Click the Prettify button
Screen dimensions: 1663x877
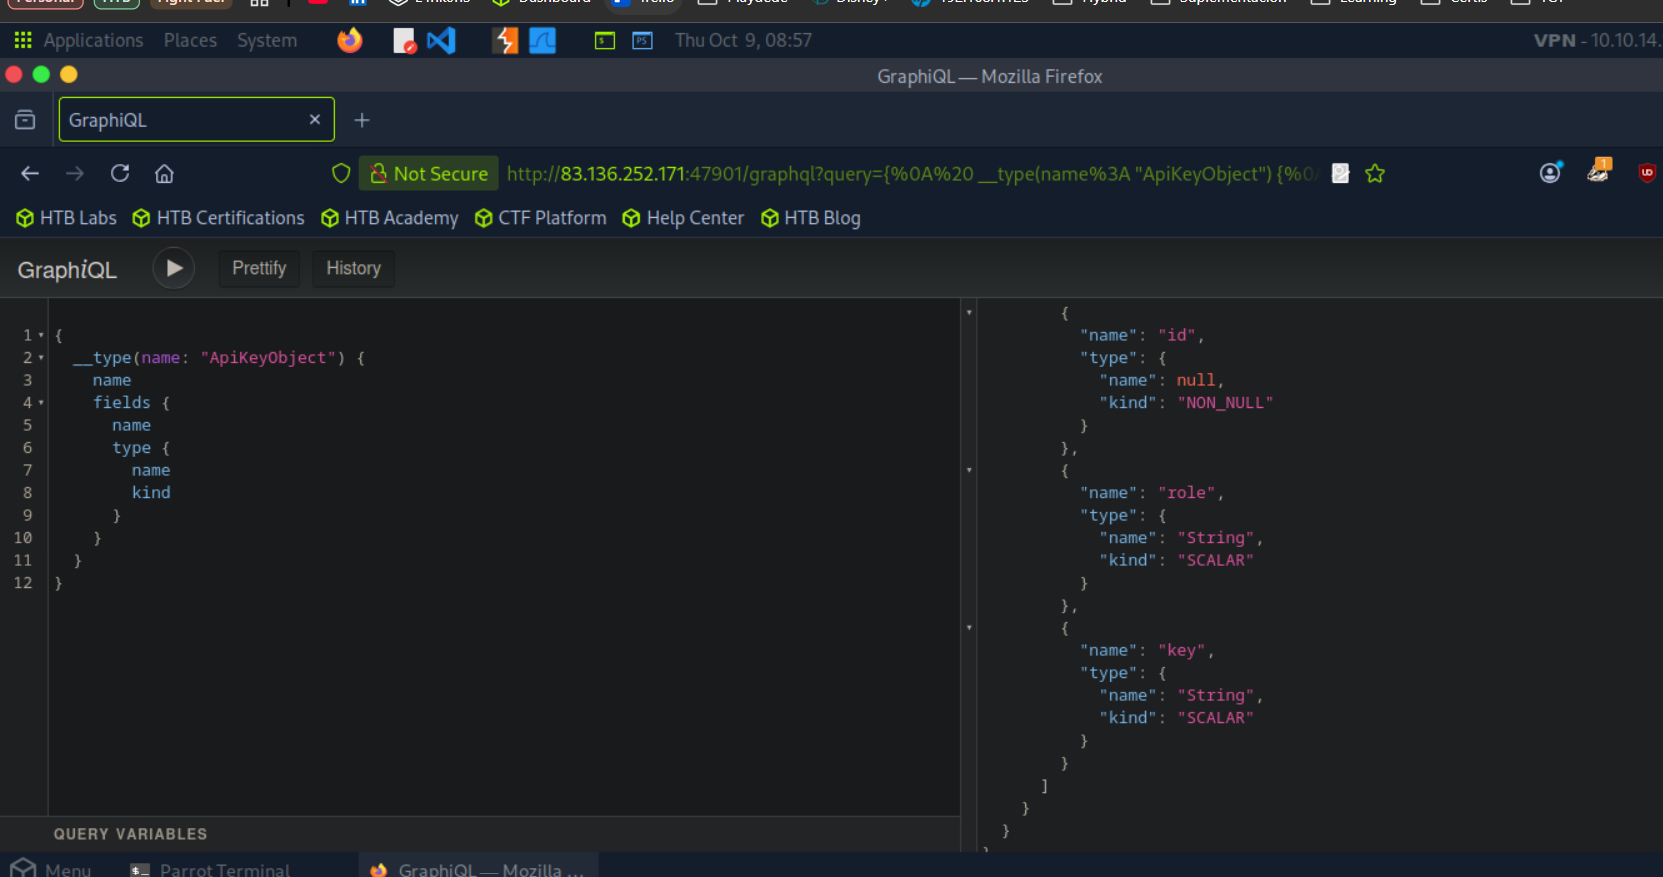tap(259, 268)
